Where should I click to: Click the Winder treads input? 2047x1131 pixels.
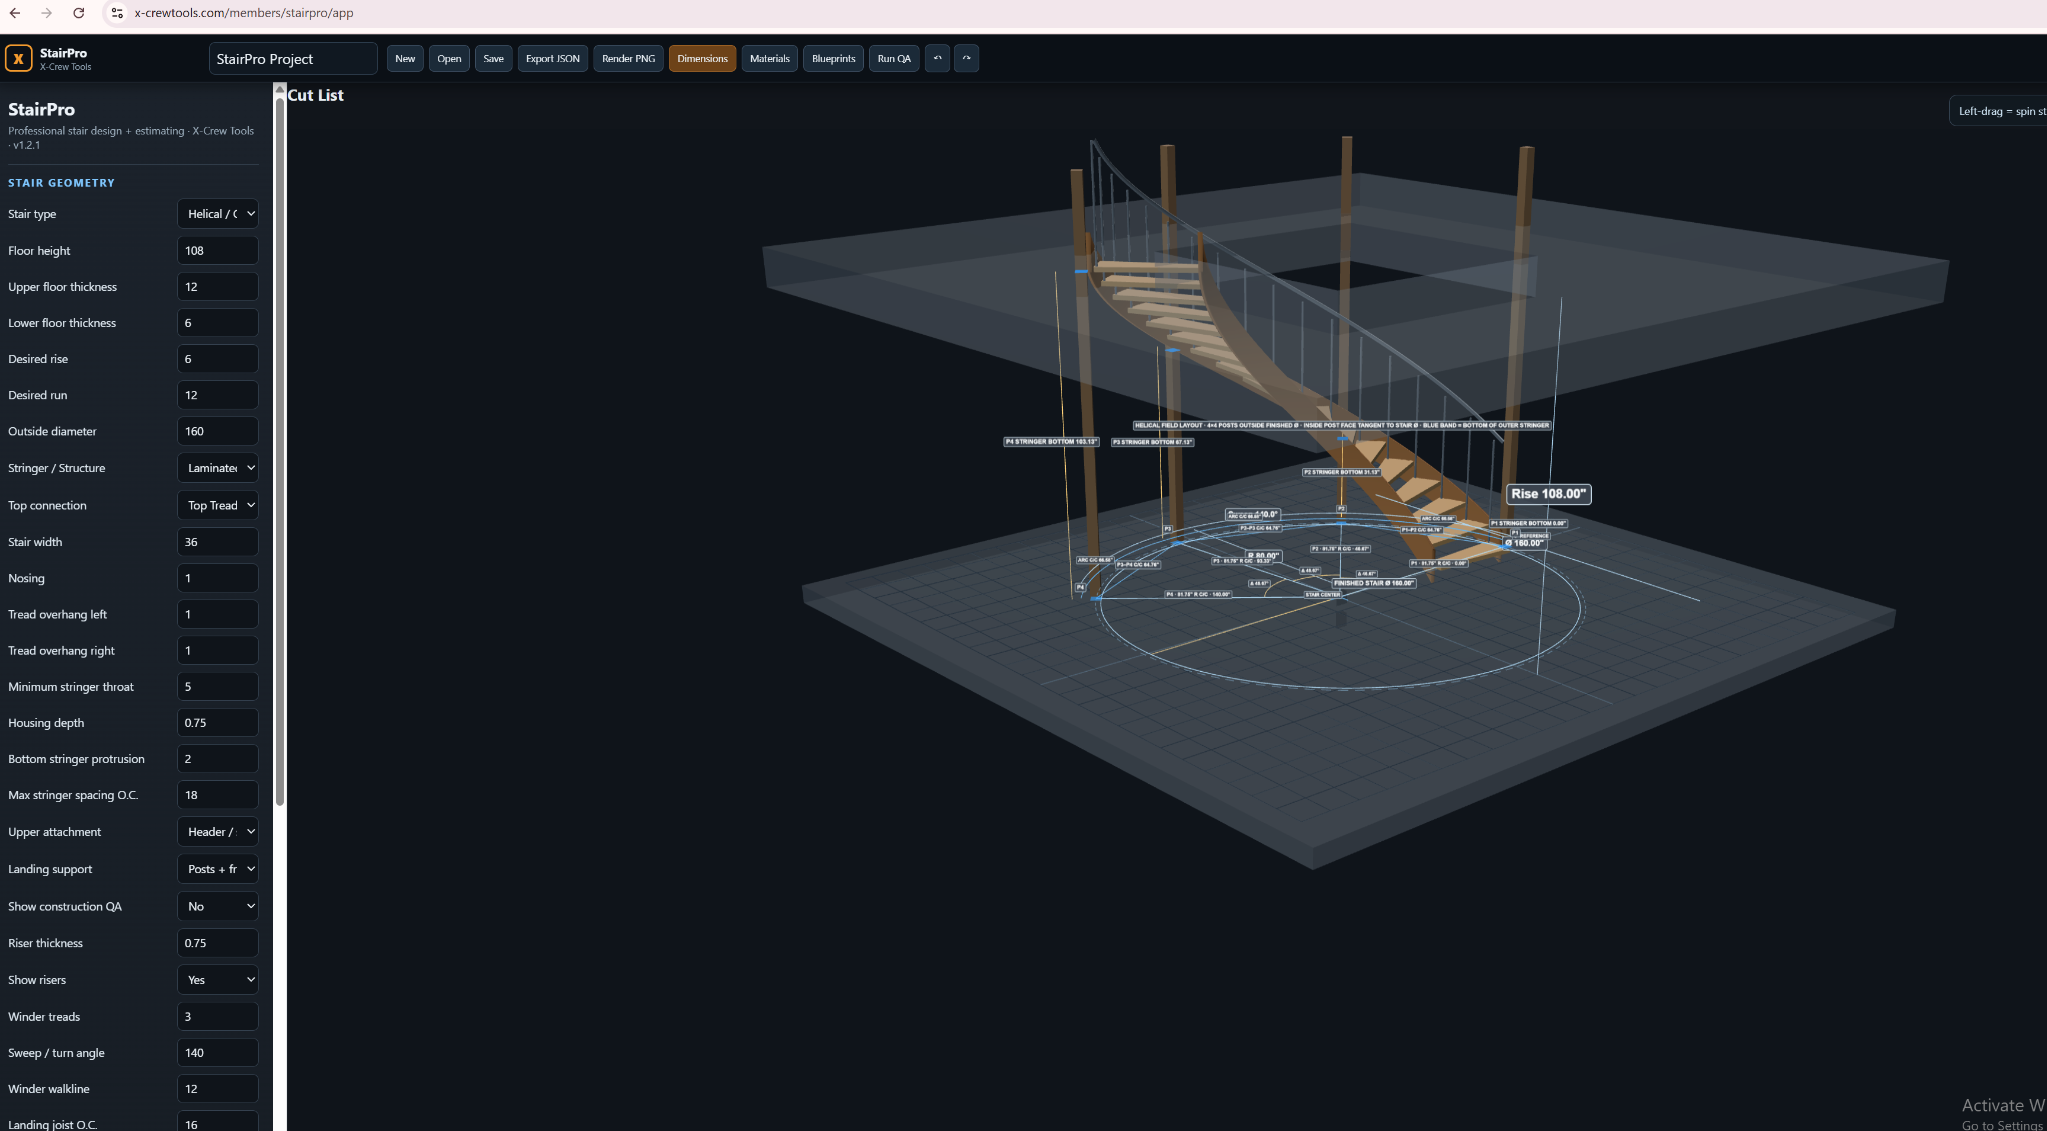(x=218, y=1017)
